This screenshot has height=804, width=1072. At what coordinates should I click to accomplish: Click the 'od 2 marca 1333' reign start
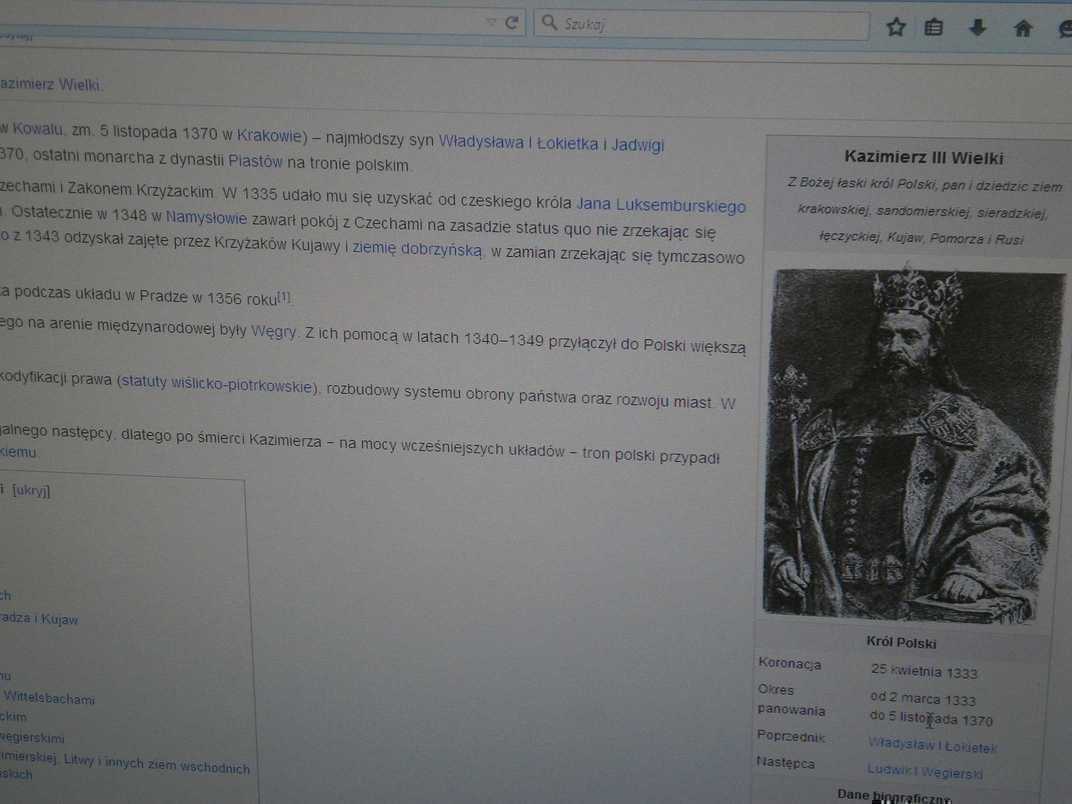click(x=923, y=698)
